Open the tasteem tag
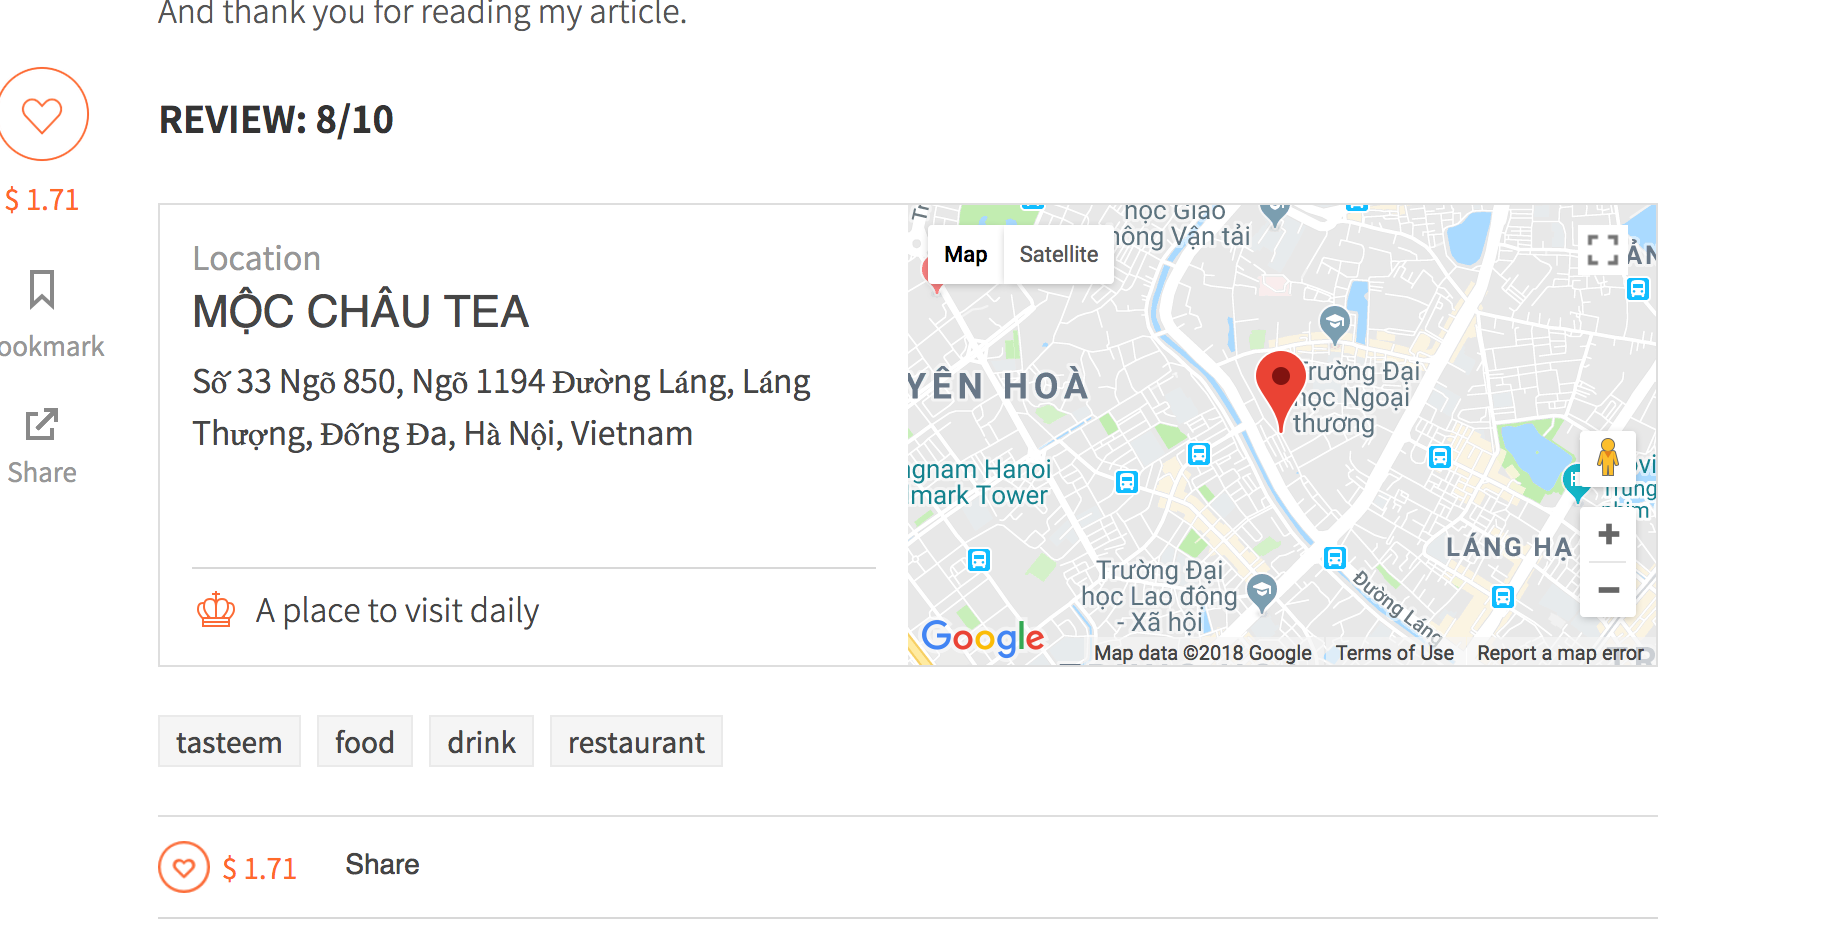 229,742
